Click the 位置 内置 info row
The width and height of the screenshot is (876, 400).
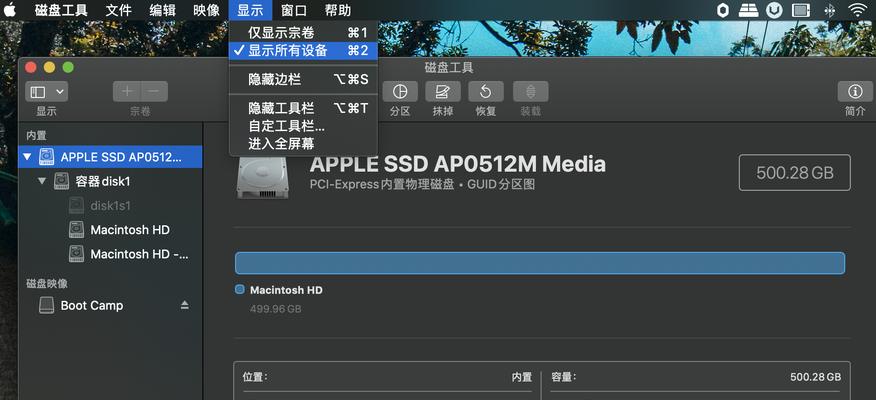click(388, 377)
